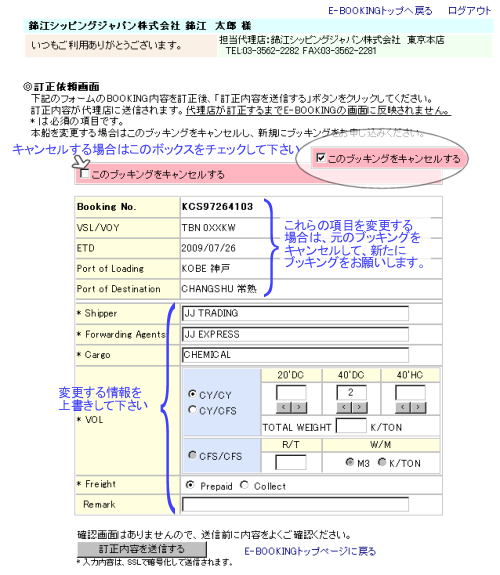500x575 pixels.
Task: Click booking number KCS97264103
Action: (218, 206)
